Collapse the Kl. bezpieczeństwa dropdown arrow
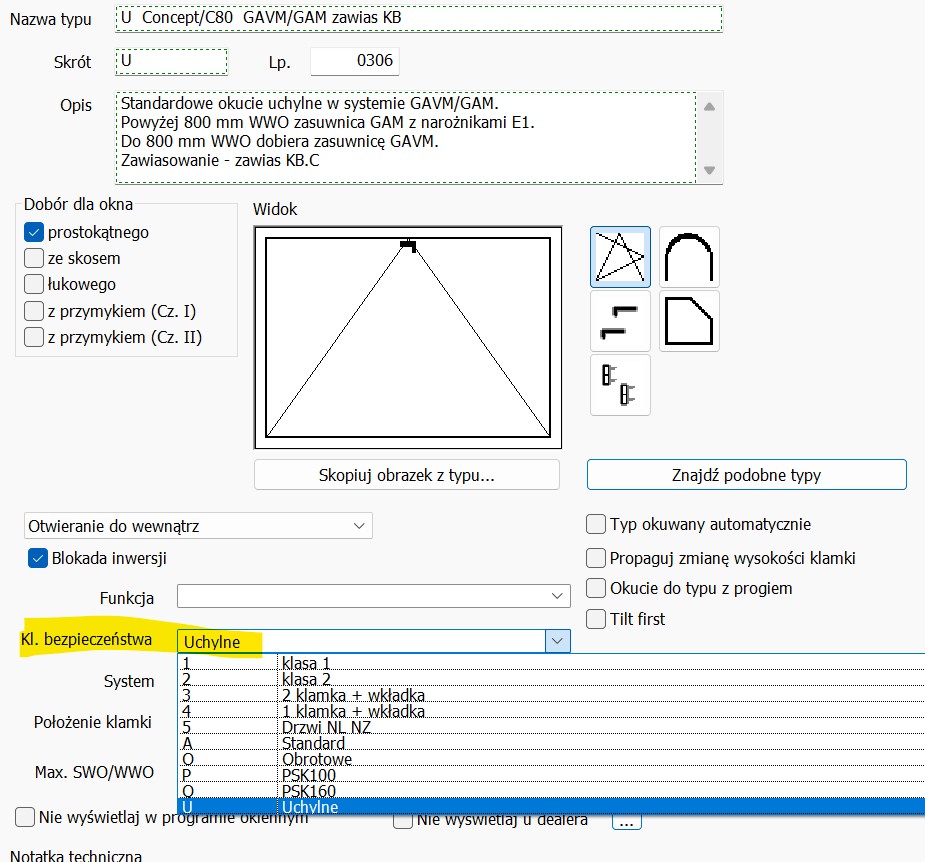Viewport: 925px width, 862px height. (557, 641)
